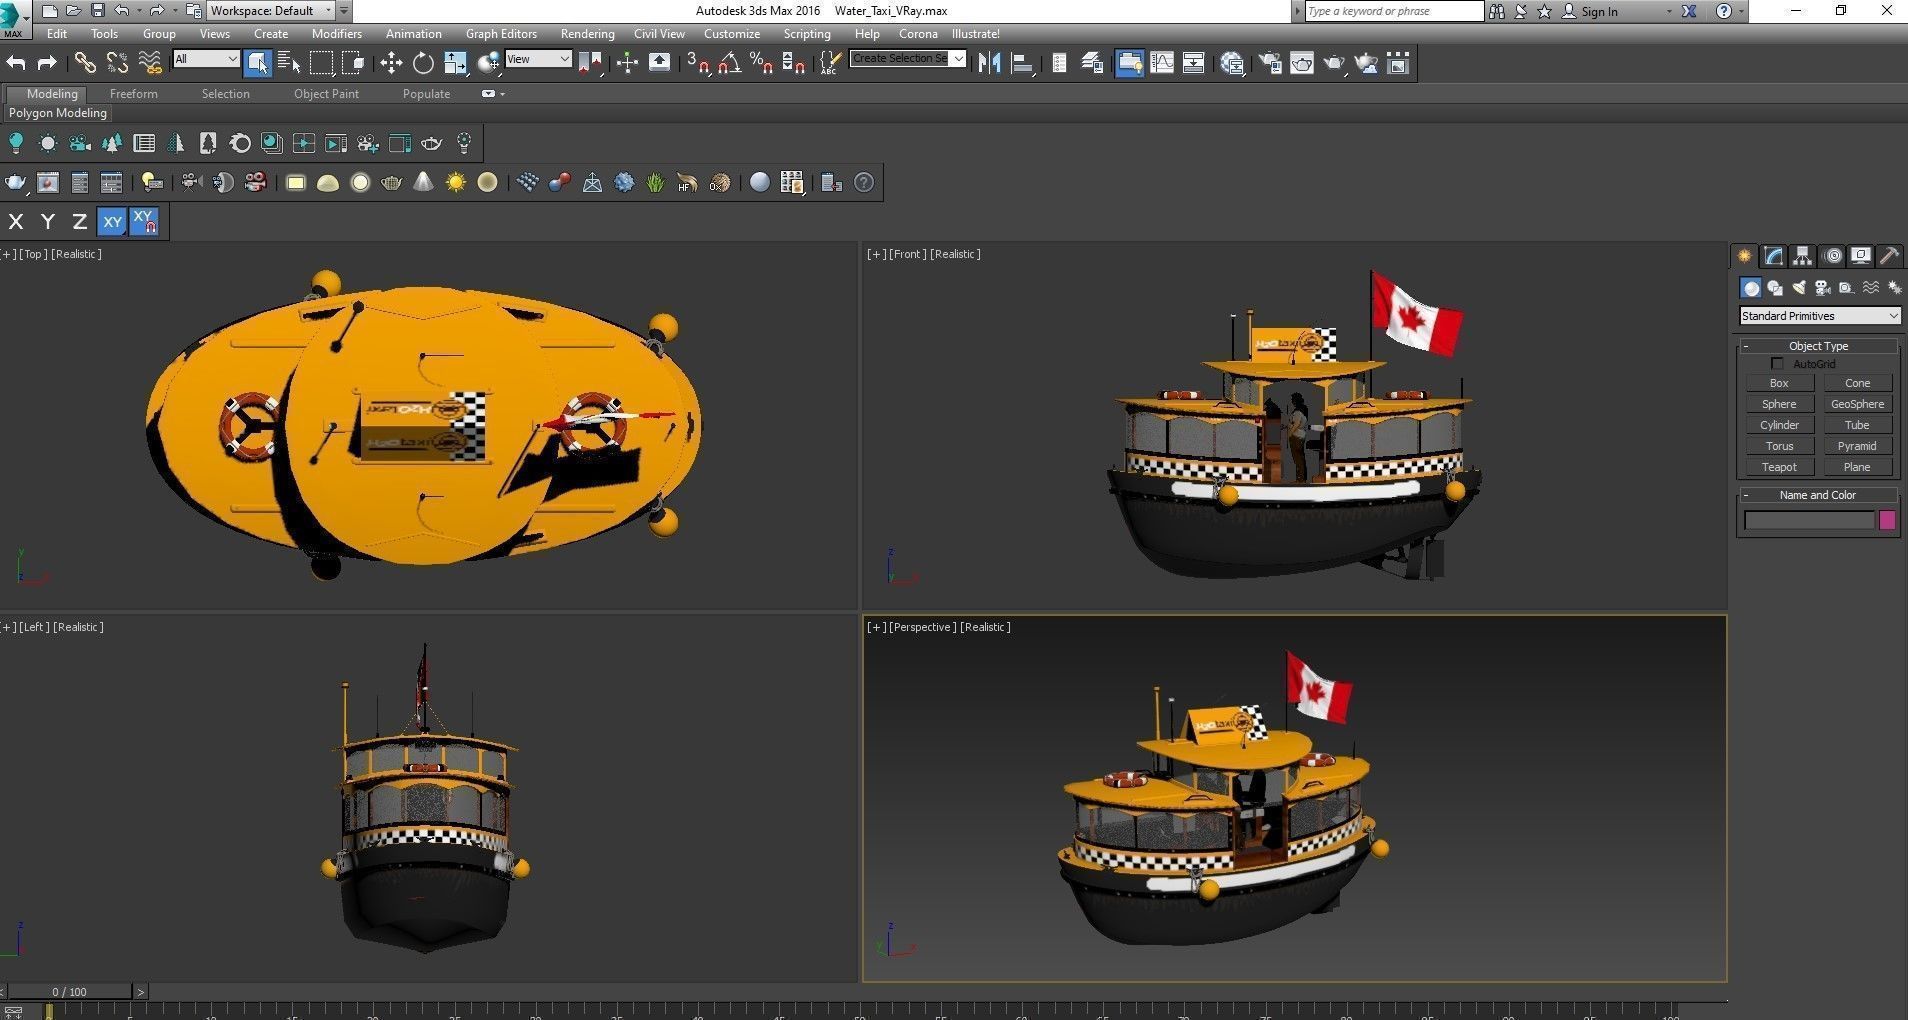Activate the Select Object tool
This screenshot has height=1020, width=1908.
[x=257, y=63]
